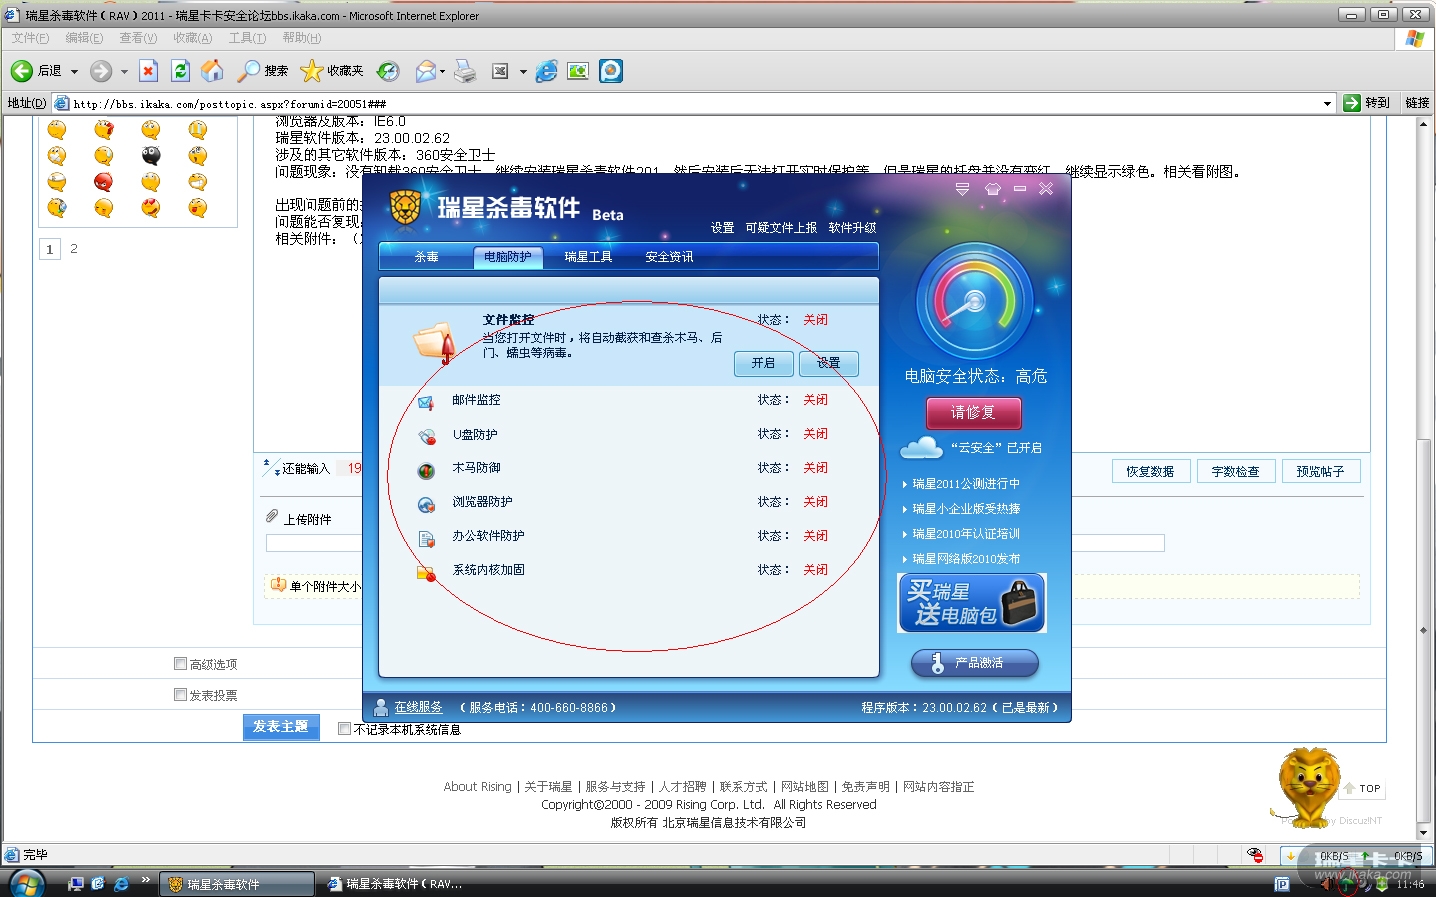Go to emoticon page 2
The image size is (1436, 897).
[73, 248]
